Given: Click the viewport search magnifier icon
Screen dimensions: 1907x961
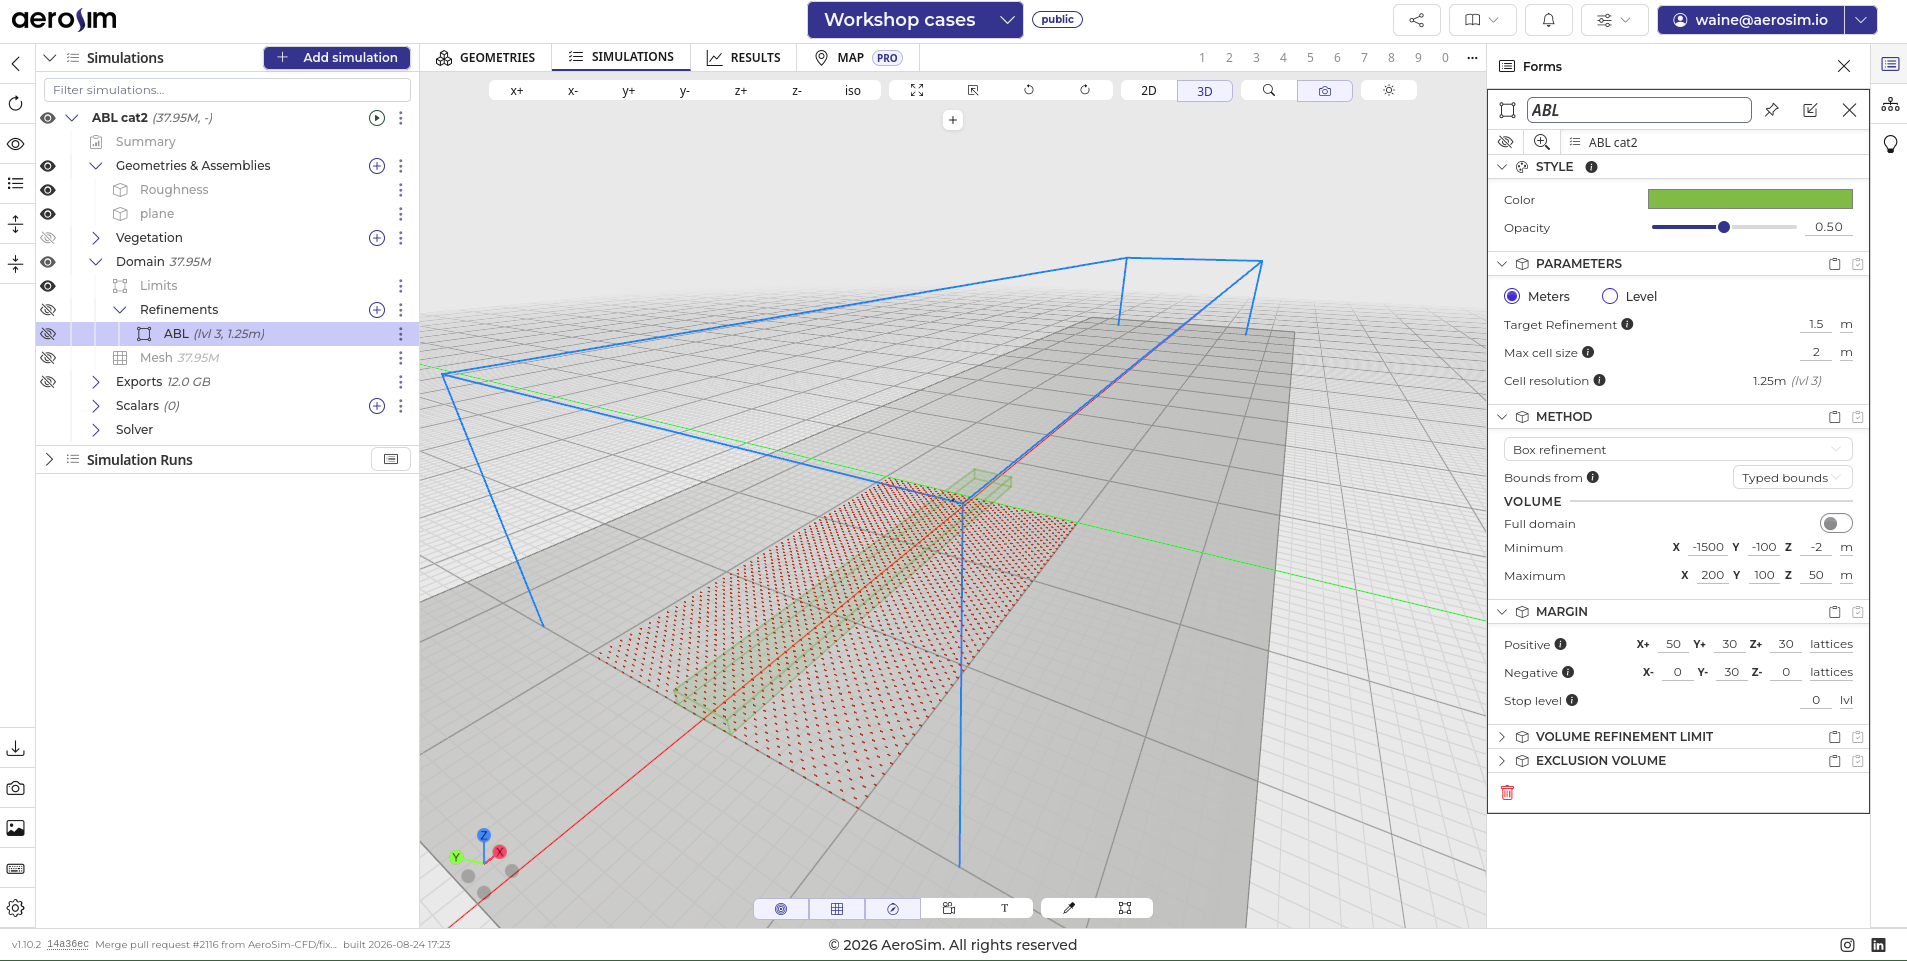Looking at the screenshot, I should click(1269, 90).
